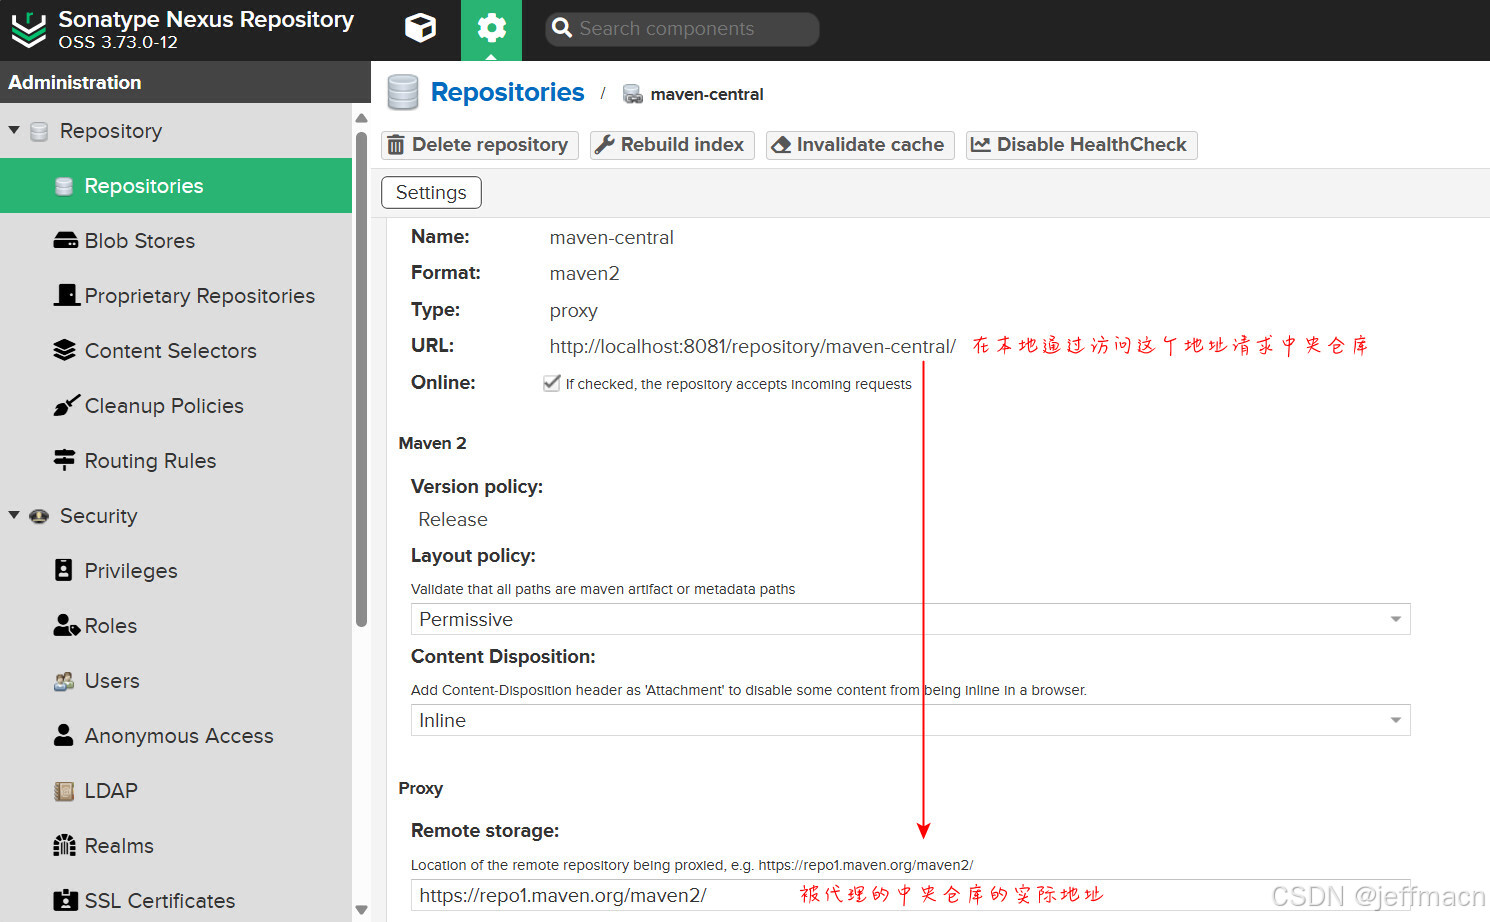Click the Repositories database header icon
The height and width of the screenshot is (922, 1490).
[x=403, y=92]
